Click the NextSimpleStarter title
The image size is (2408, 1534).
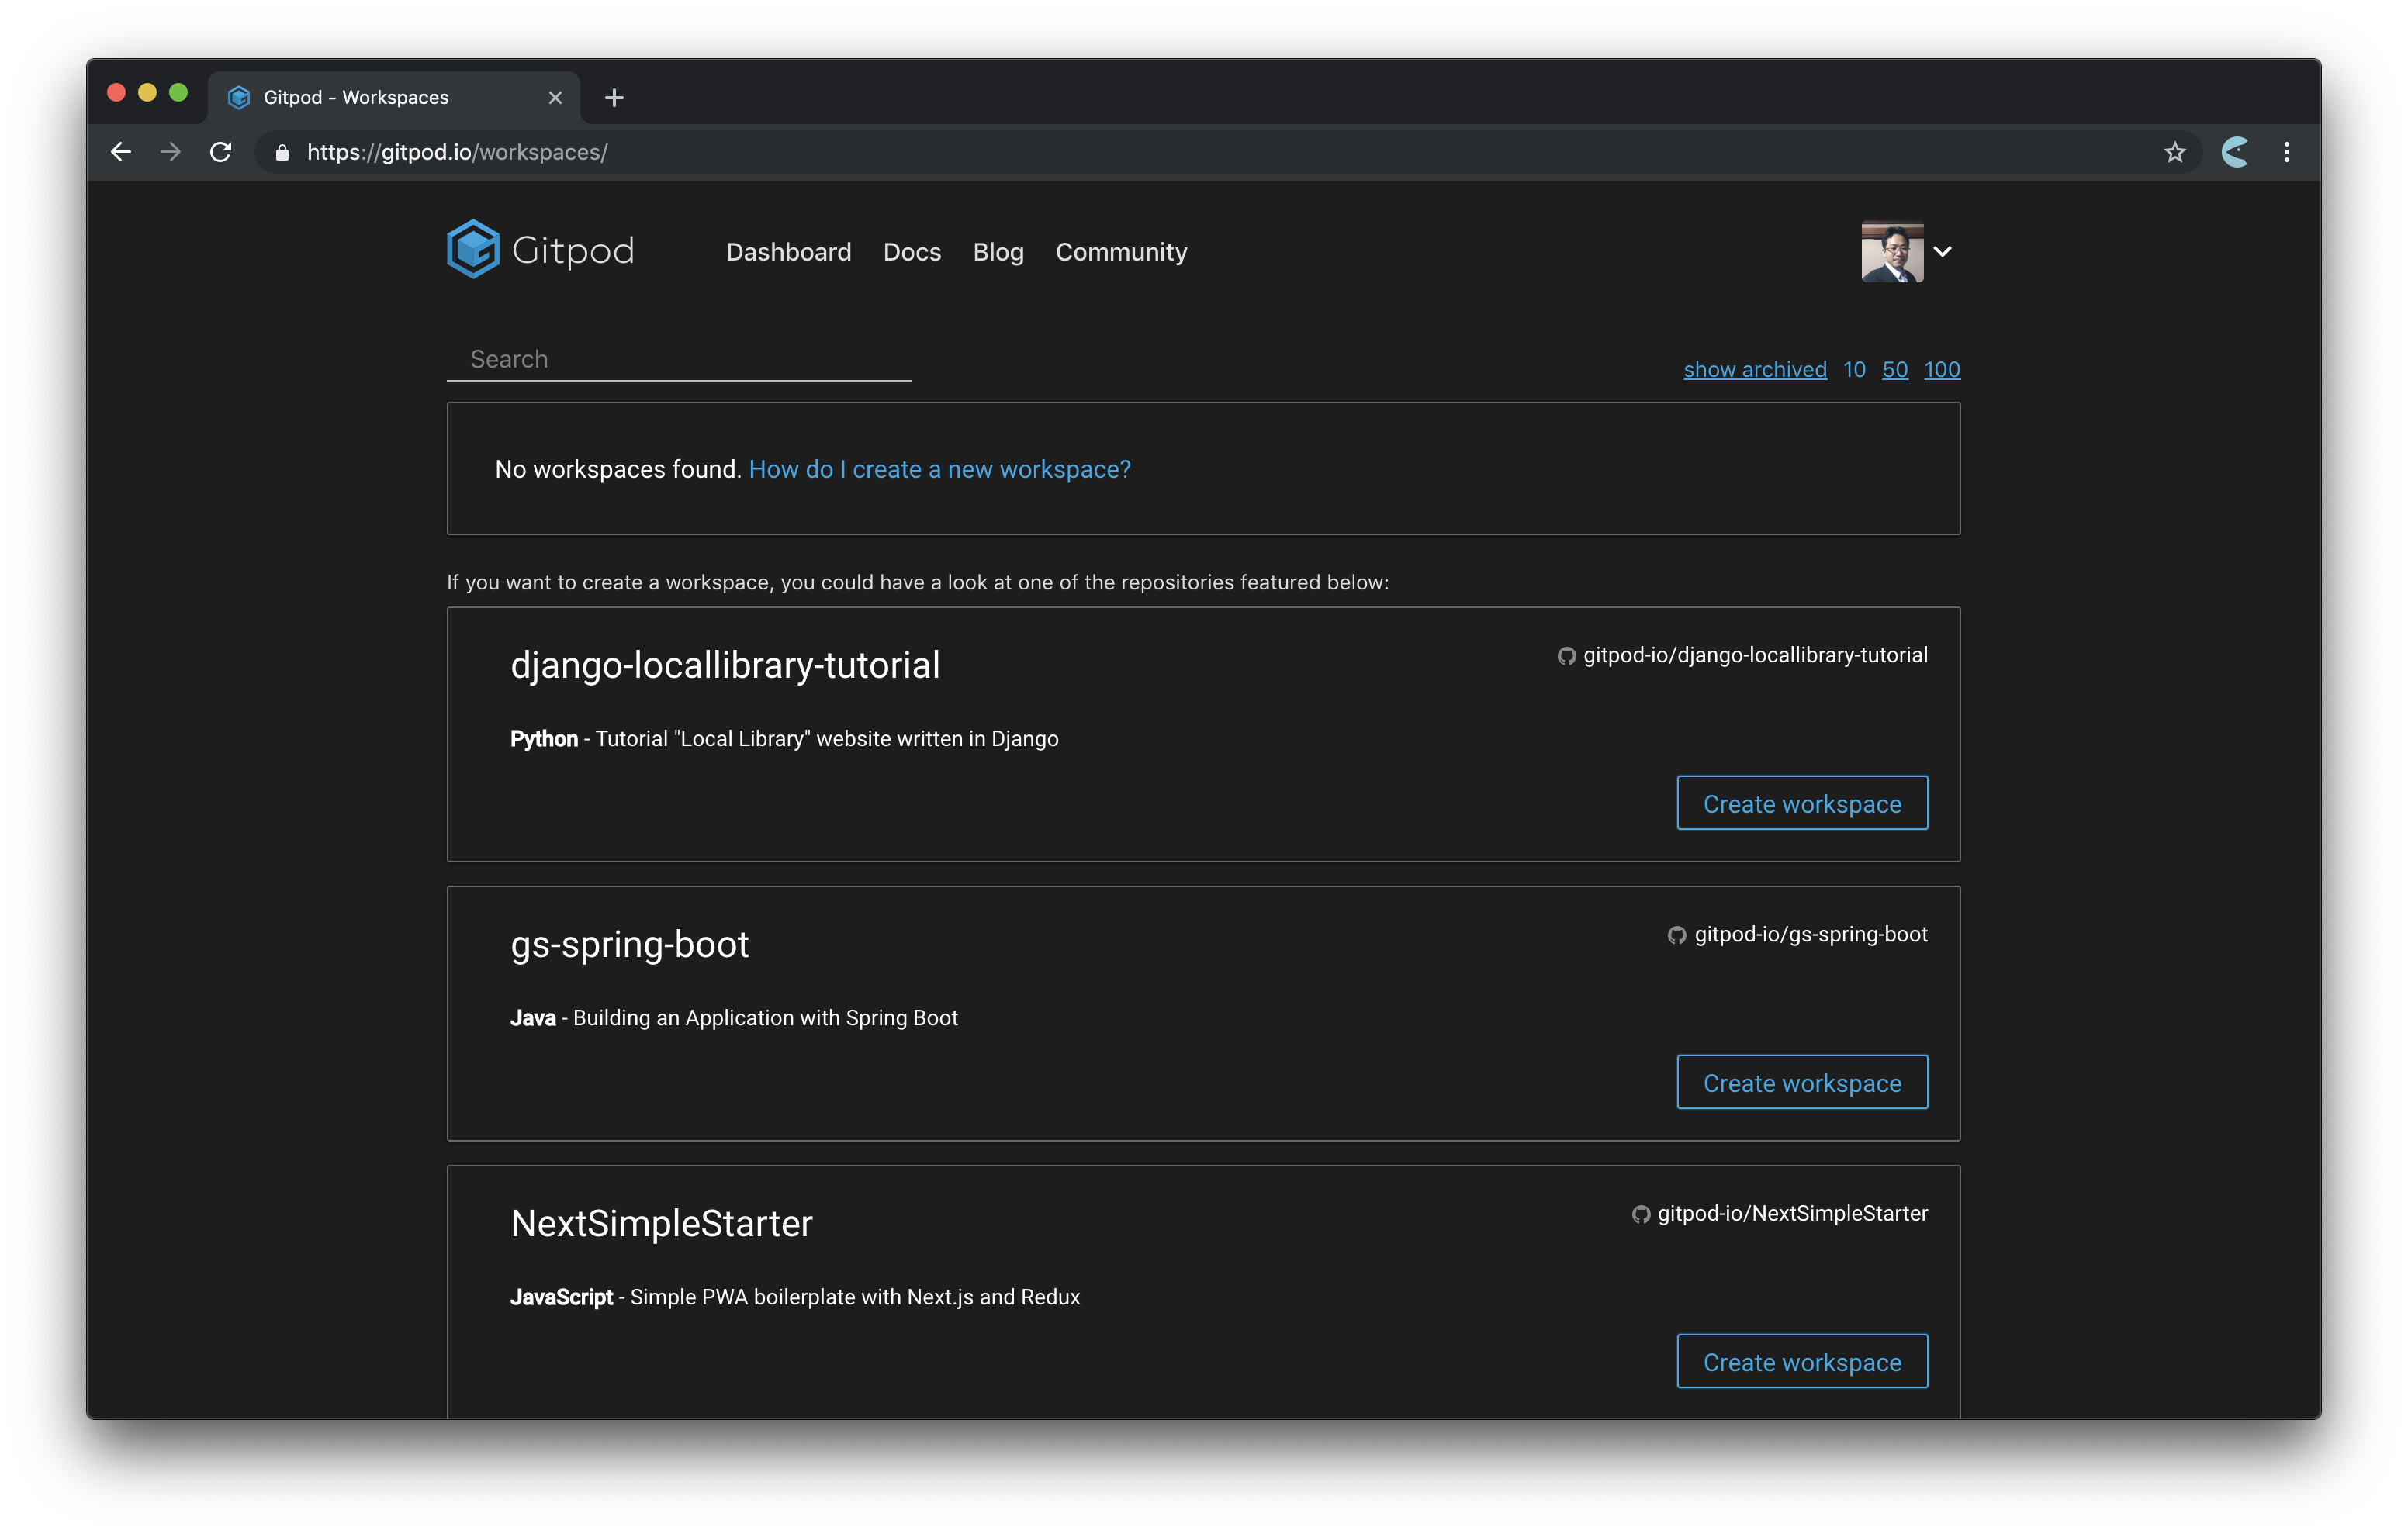[x=662, y=1223]
